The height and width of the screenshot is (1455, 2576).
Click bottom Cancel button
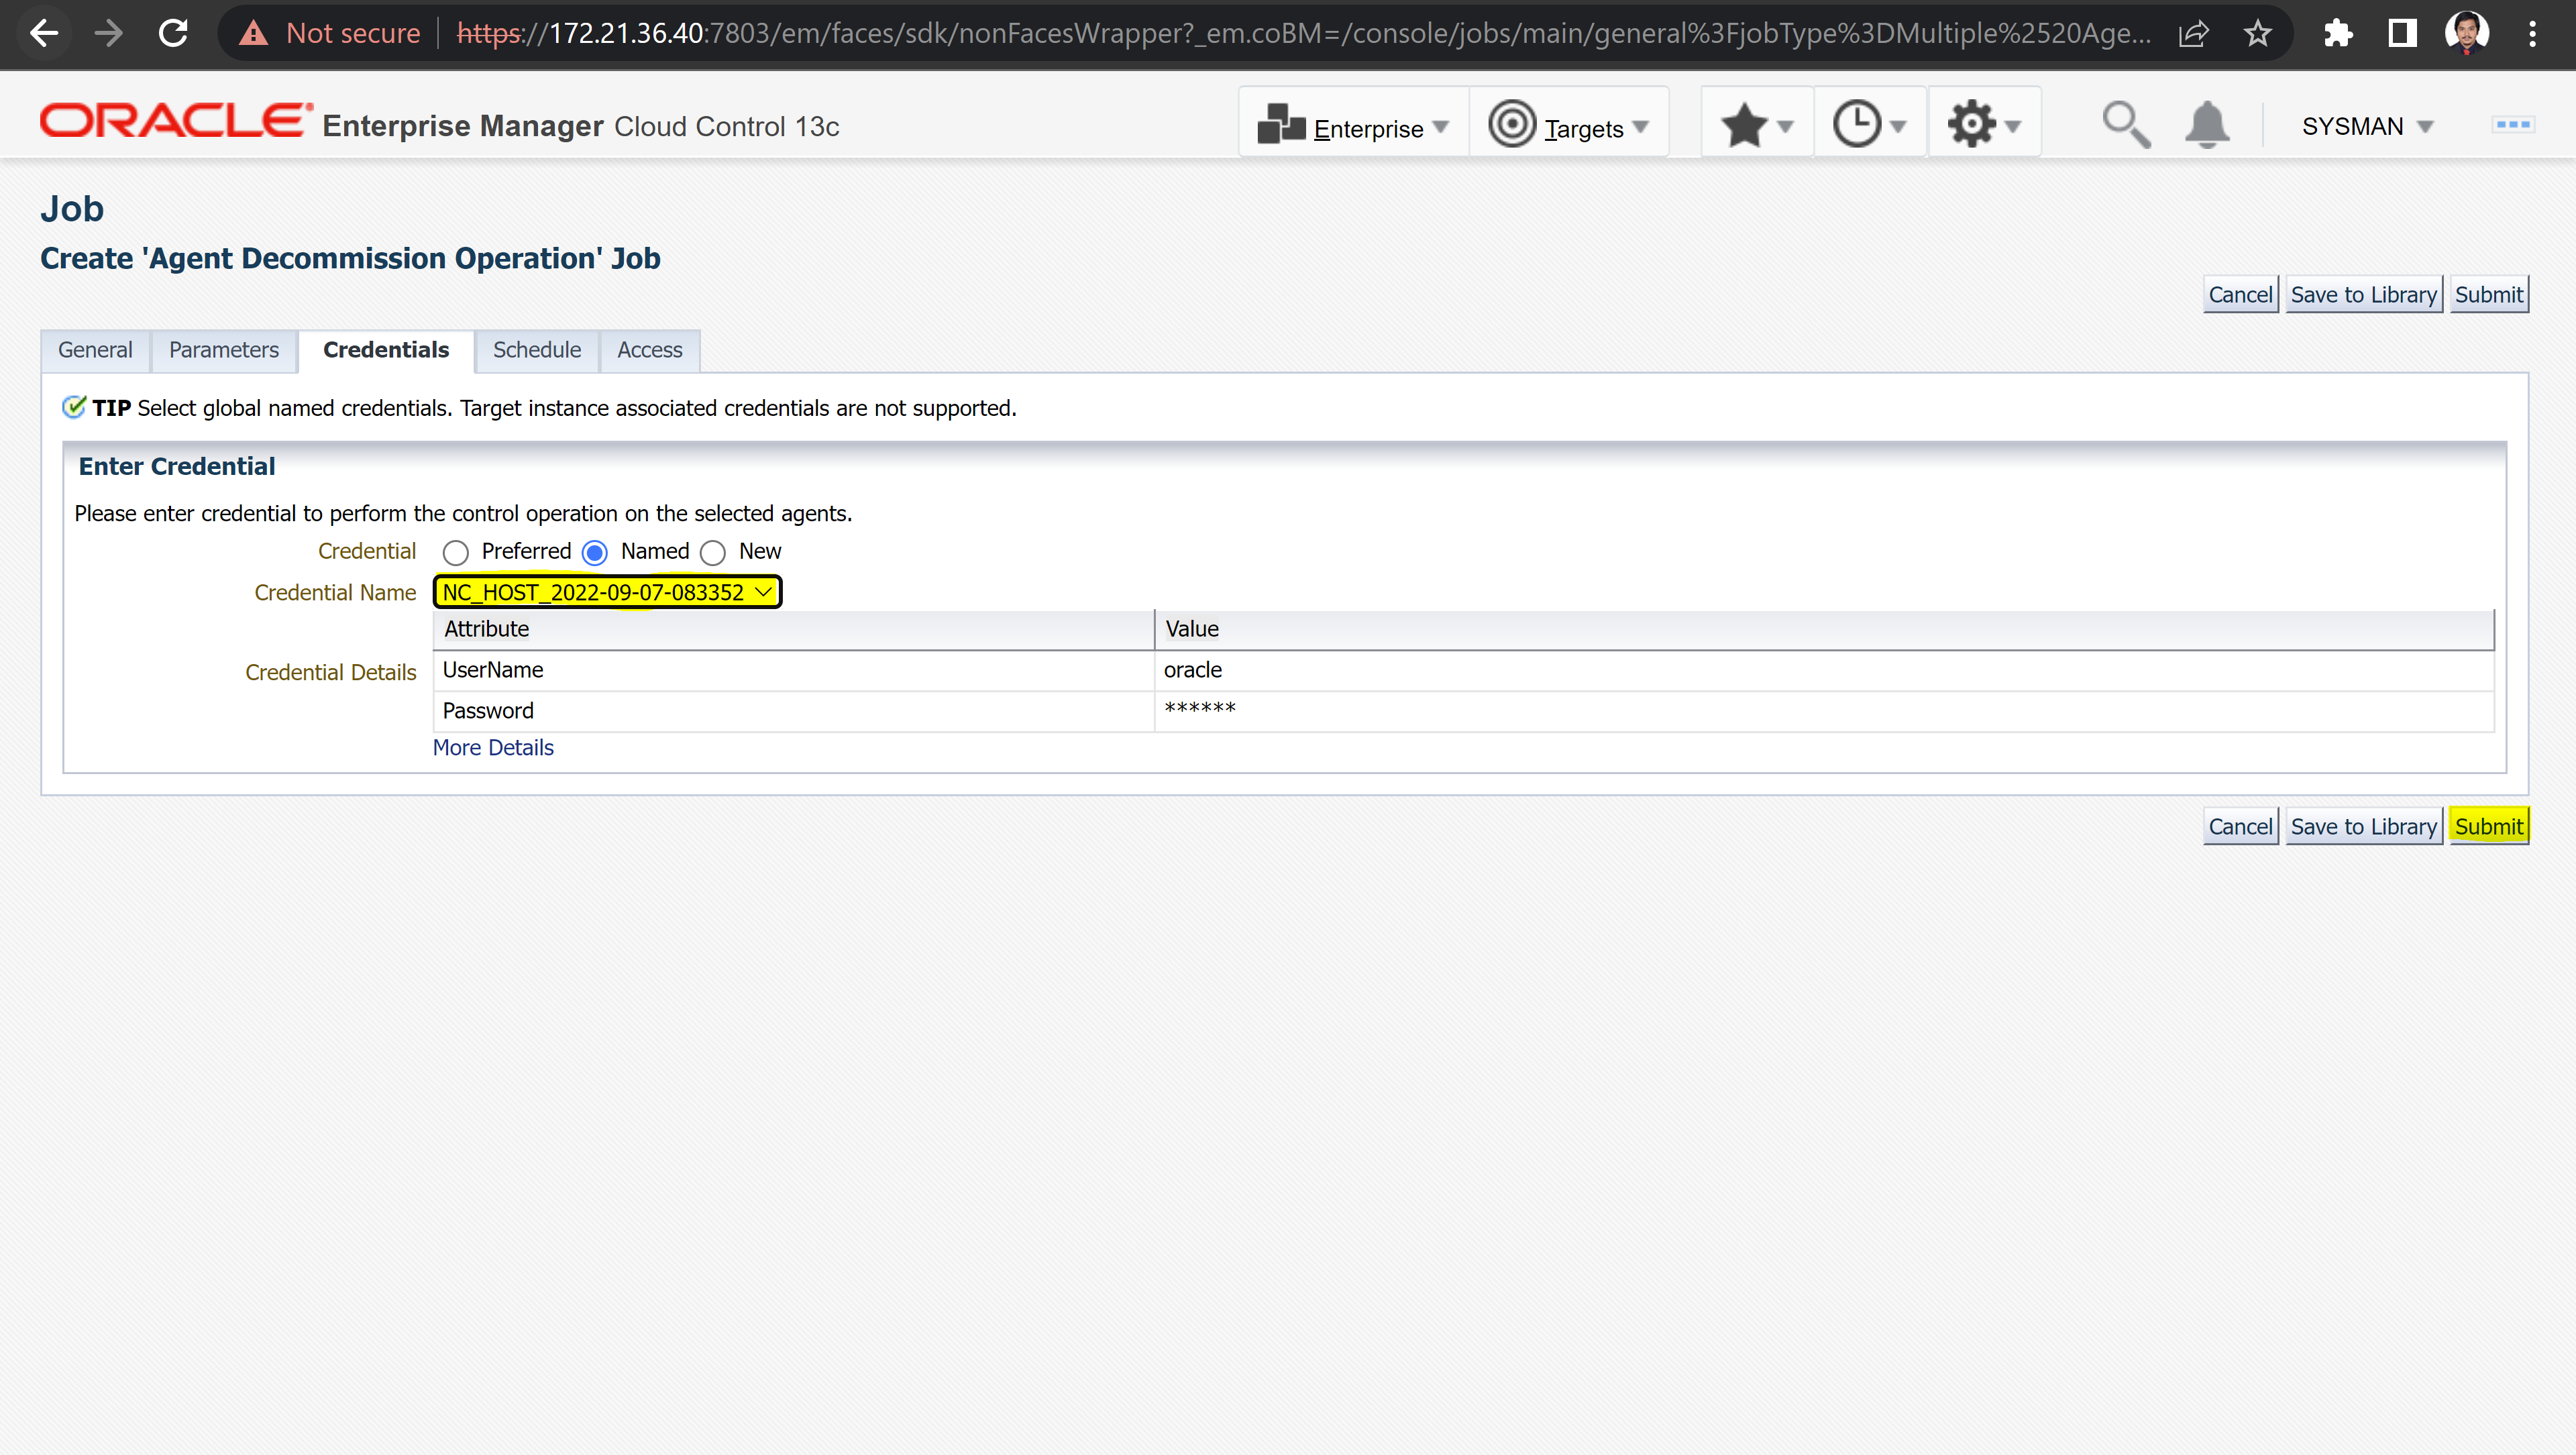[2240, 827]
